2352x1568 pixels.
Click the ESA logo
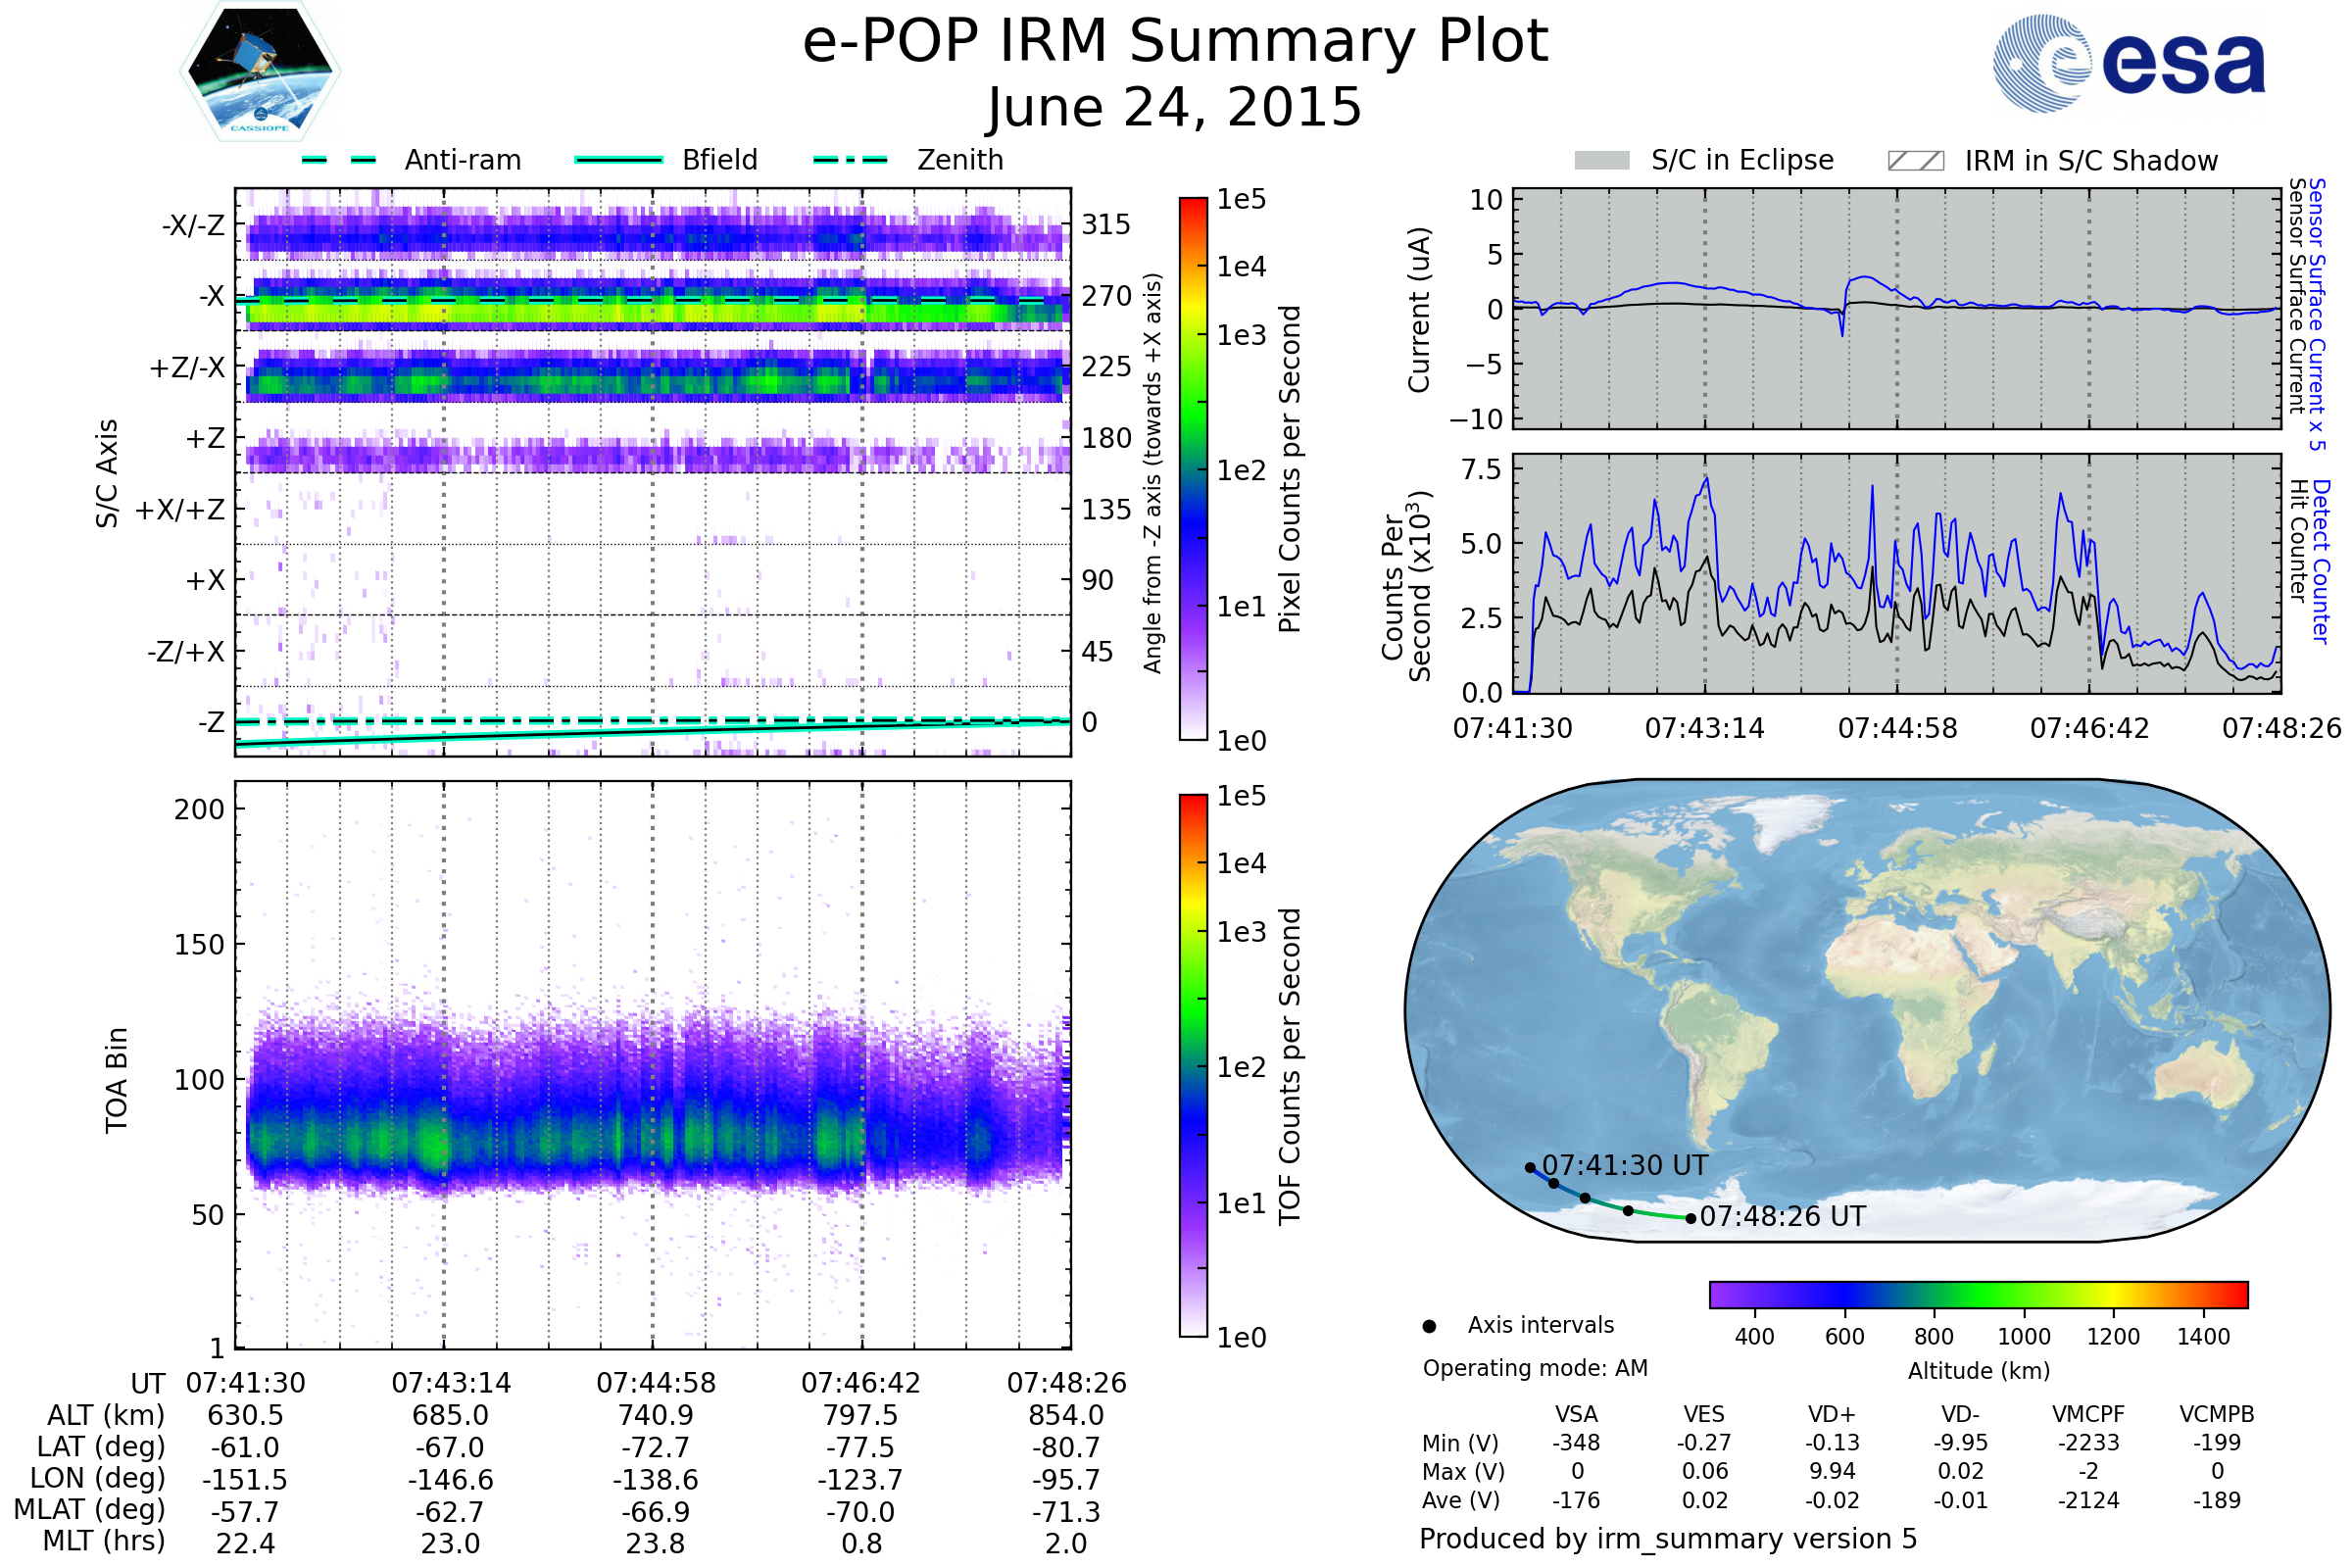point(2130,64)
